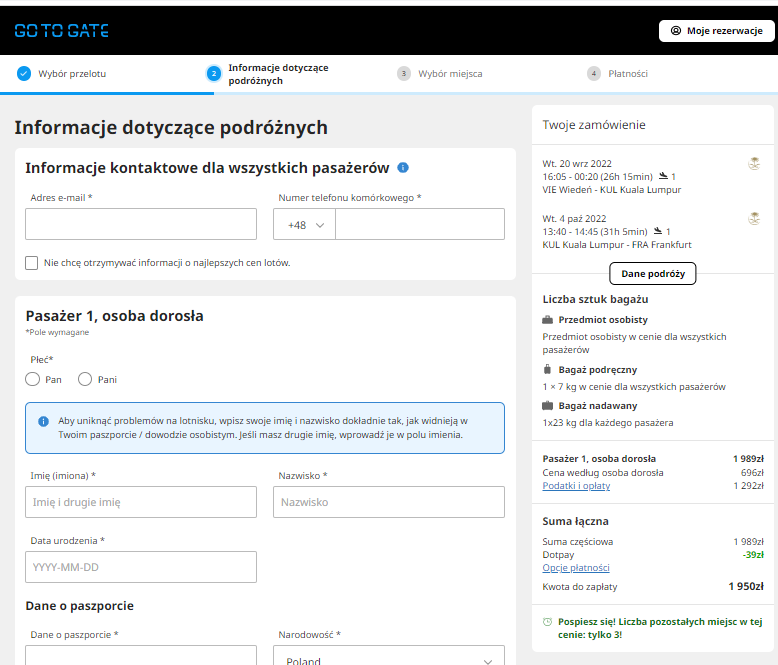Show Dane podróży details
This screenshot has width=778, height=665.
(652, 273)
